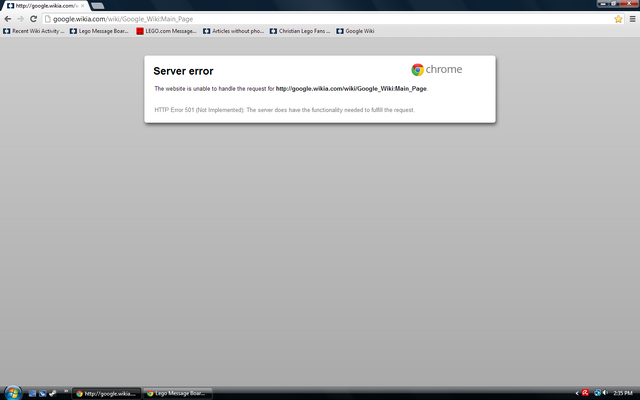
Task: Open the LEGO.com Message... bookmark
Action: click(166, 31)
